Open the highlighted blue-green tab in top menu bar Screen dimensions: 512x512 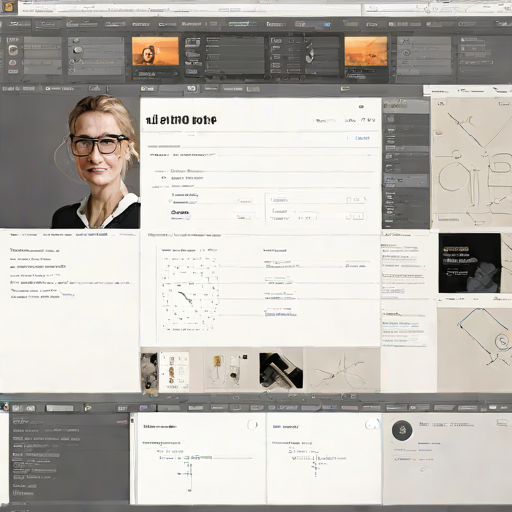[243, 24]
